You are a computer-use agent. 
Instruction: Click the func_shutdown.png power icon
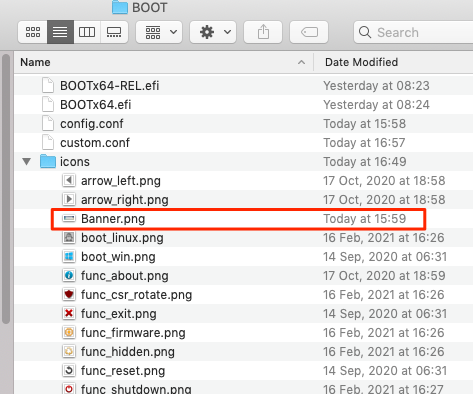point(69,389)
